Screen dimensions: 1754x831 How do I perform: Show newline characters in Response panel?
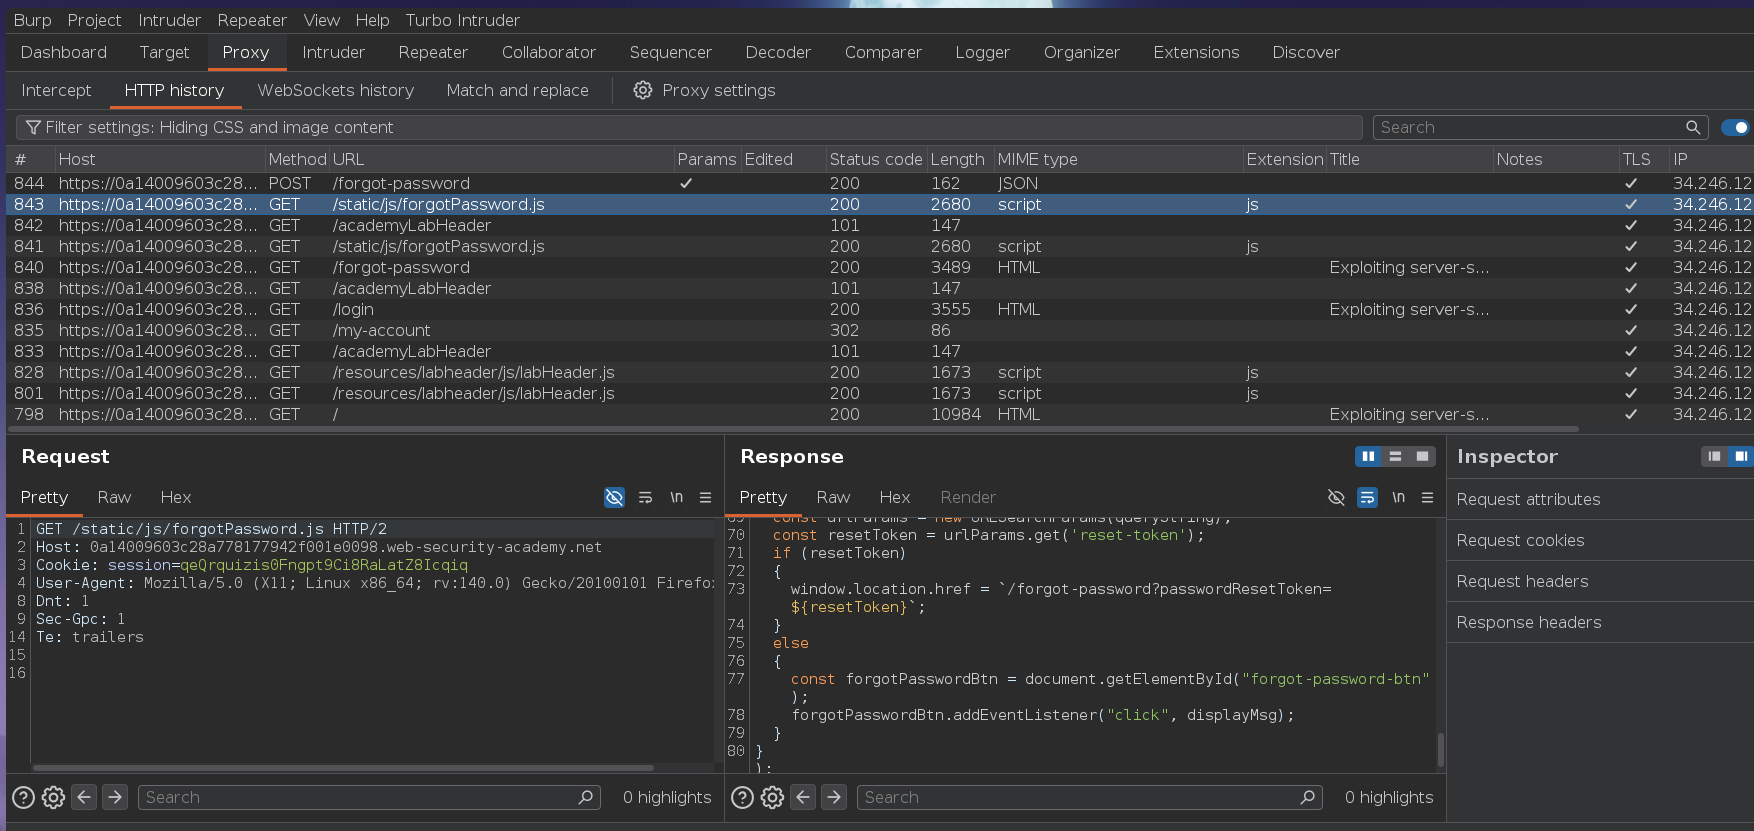point(1398,497)
